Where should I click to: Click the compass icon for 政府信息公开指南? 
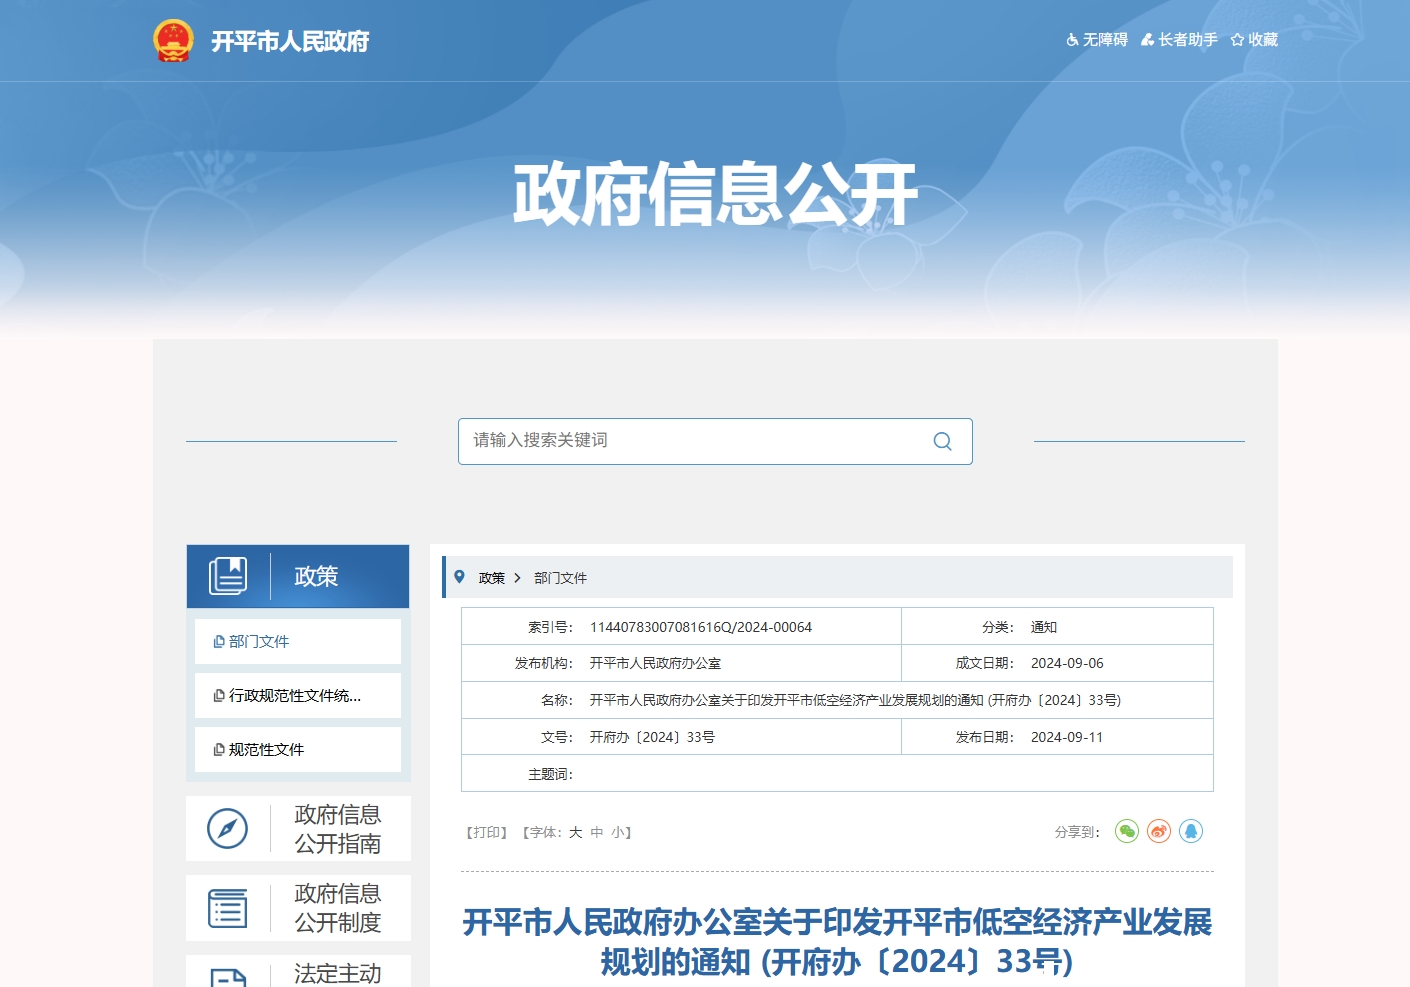click(x=227, y=829)
